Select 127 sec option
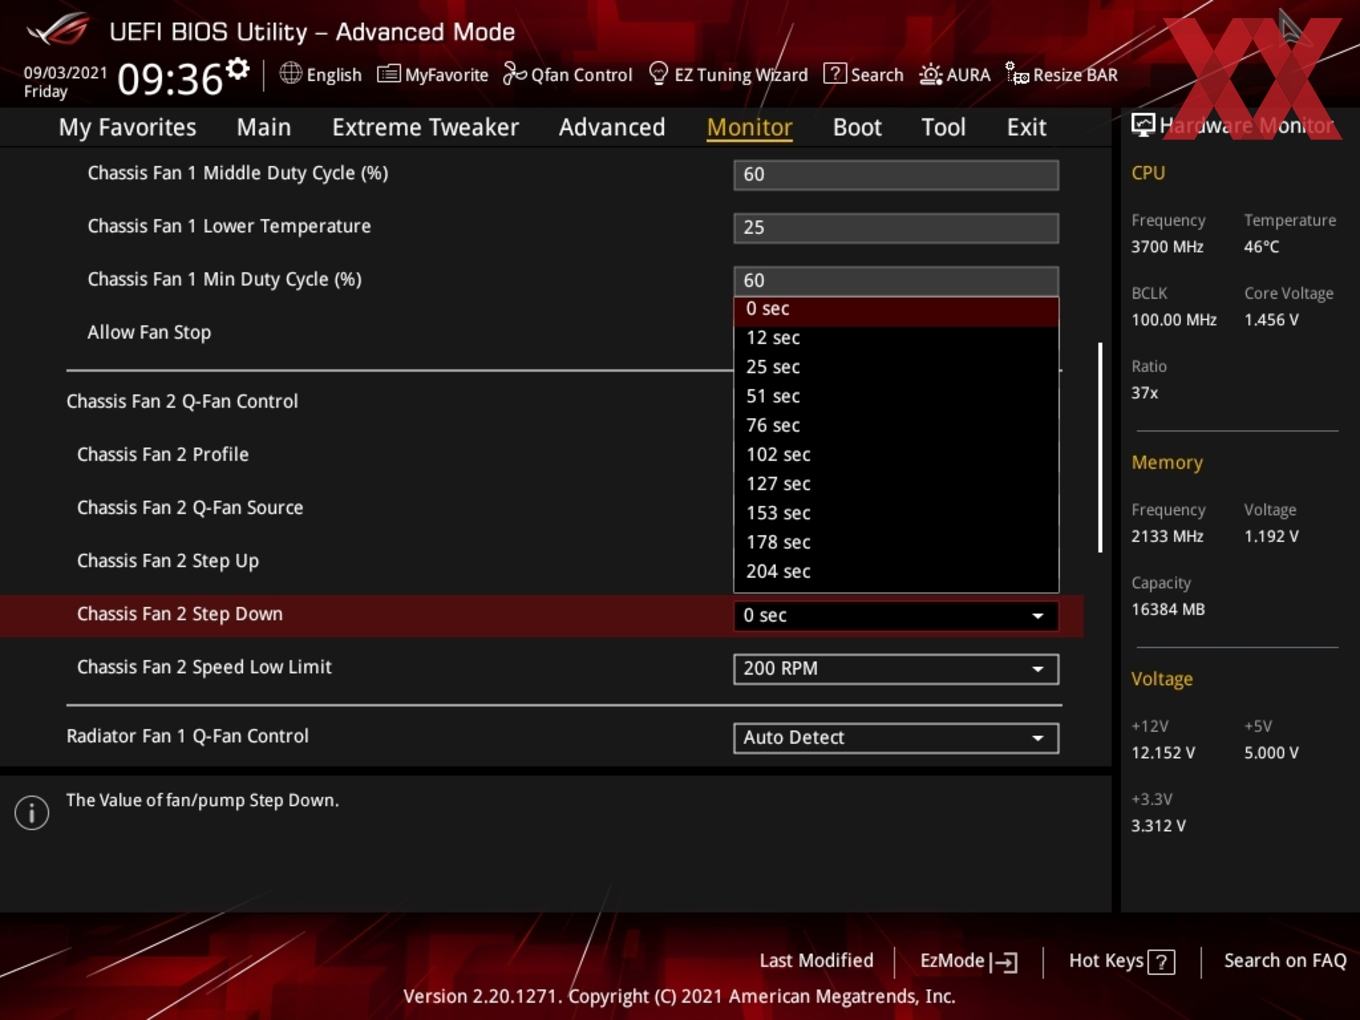 896,483
